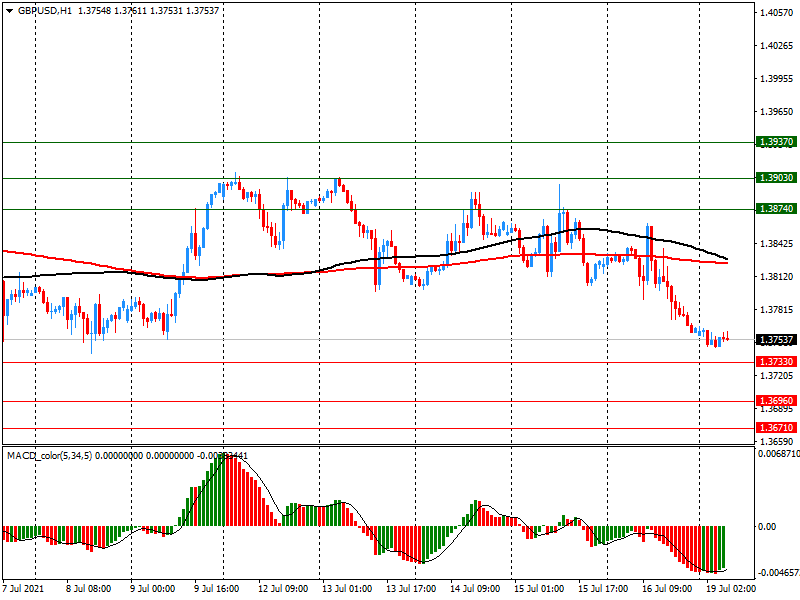Click the 8 Jul 08:00 time label

(x=89, y=589)
